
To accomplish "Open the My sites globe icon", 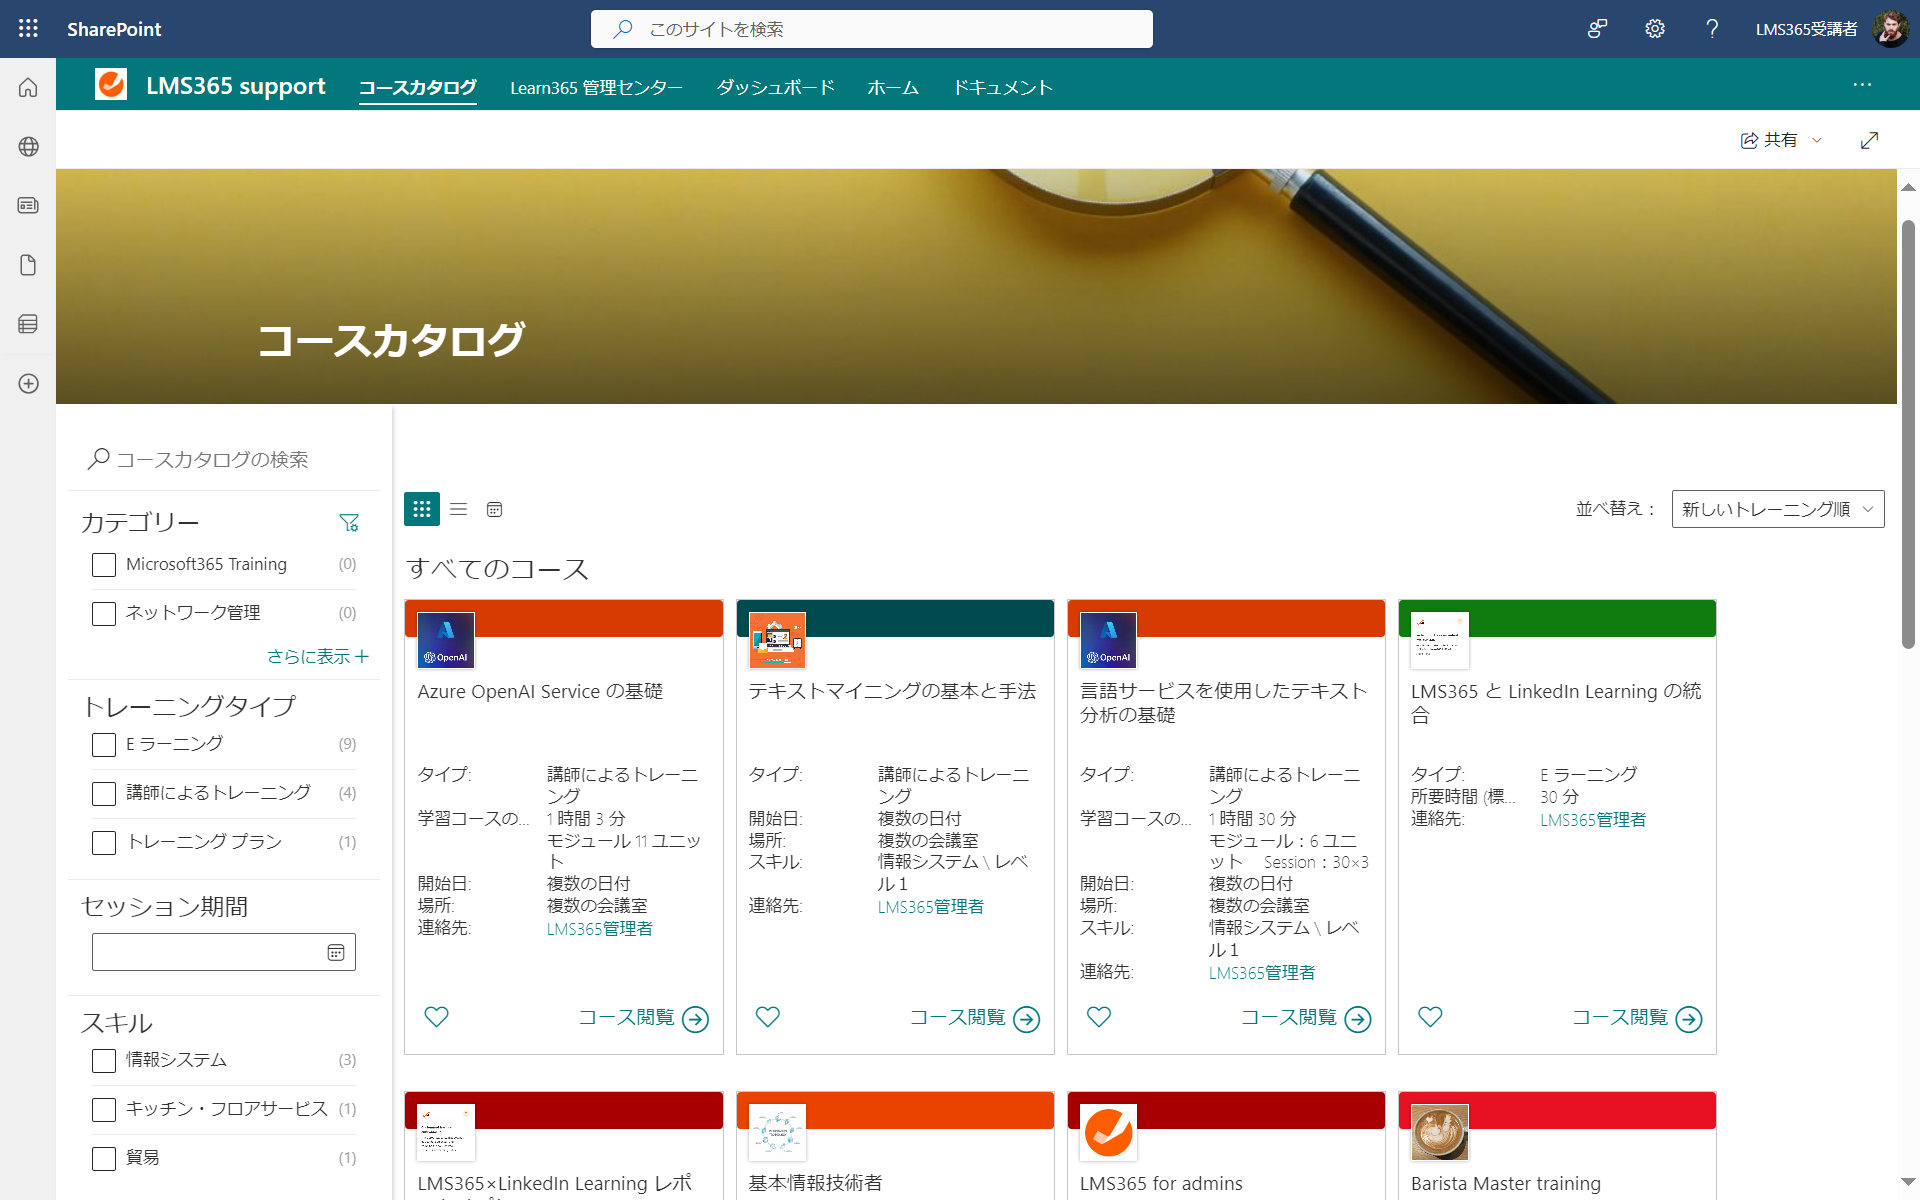I will pyautogui.click(x=28, y=147).
